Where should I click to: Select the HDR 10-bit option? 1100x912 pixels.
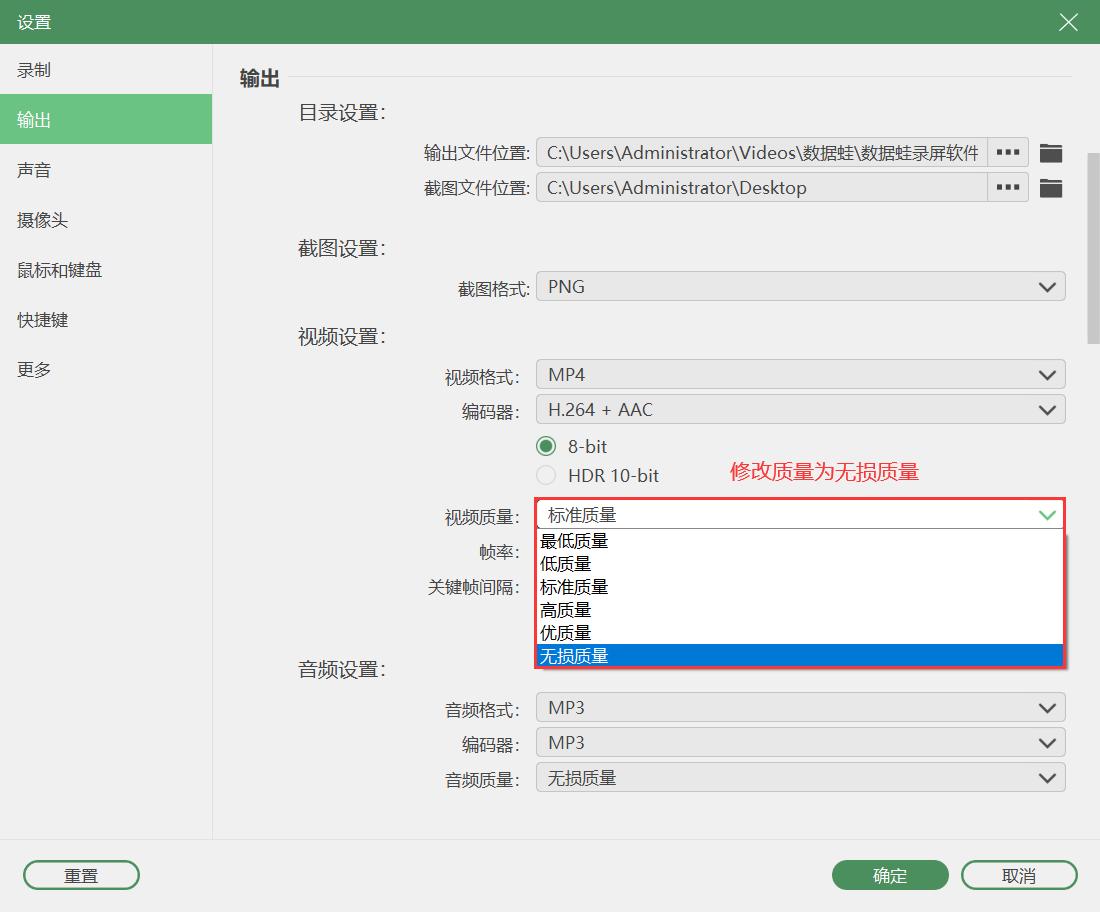(x=547, y=476)
